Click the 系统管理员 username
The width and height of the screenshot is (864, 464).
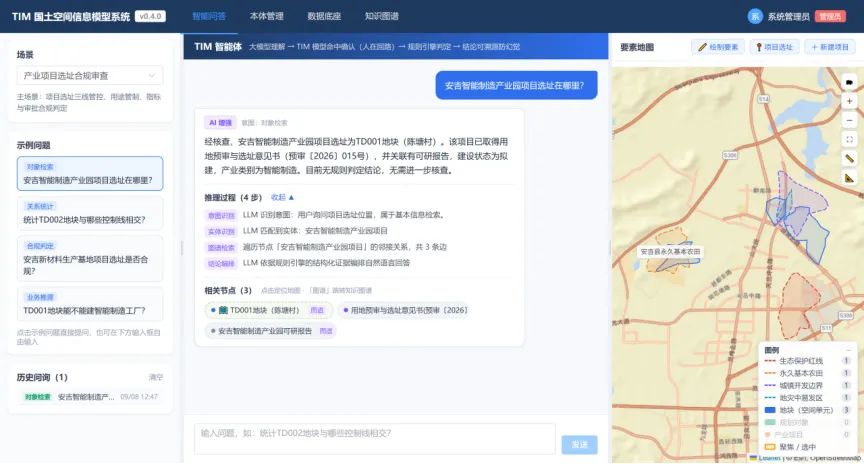click(789, 17)
